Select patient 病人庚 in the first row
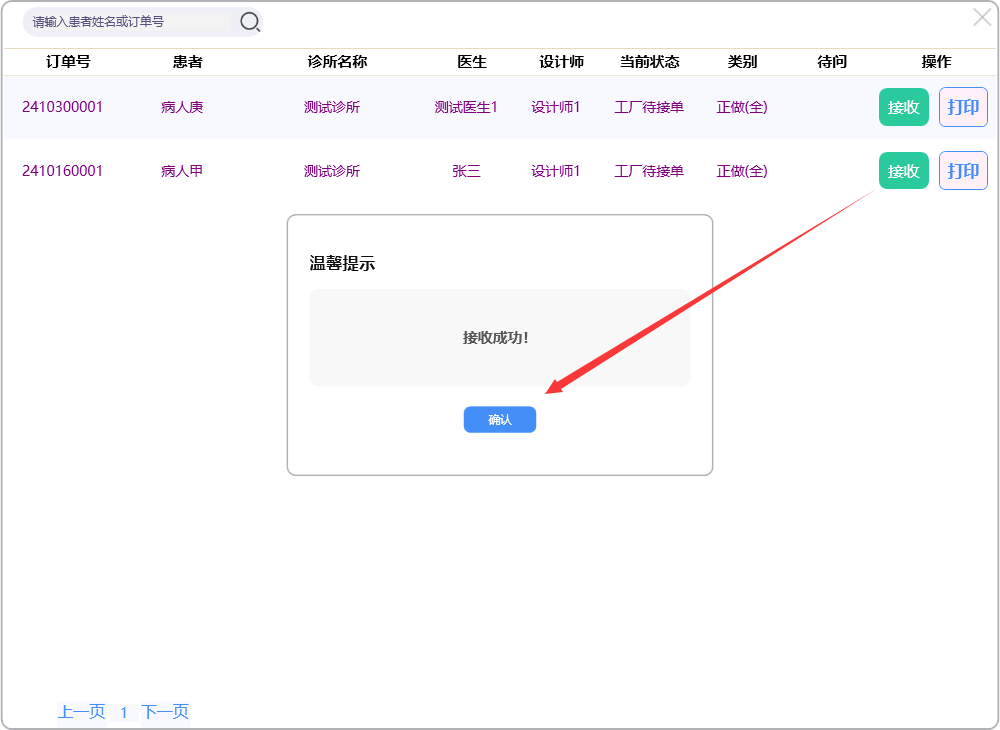The height and width of the screenshot is (730, 1000). click(x=182, y=107)
